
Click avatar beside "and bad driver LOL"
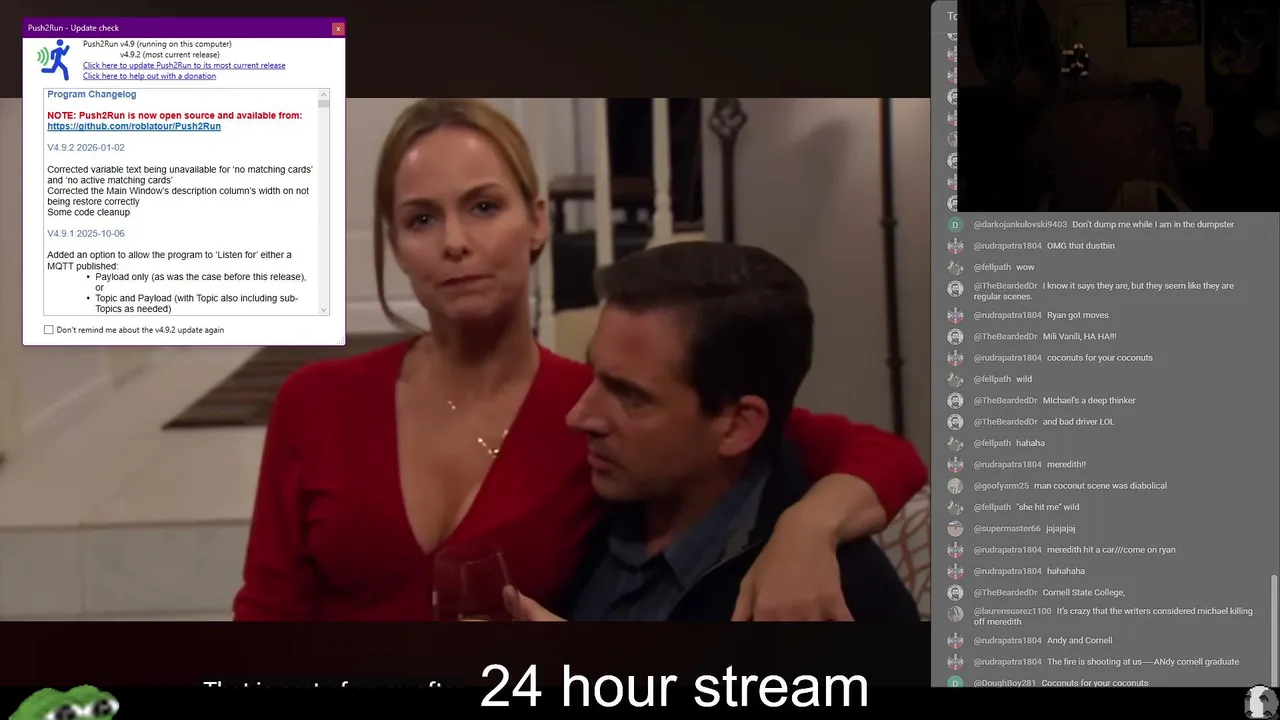tap(955, 422)
